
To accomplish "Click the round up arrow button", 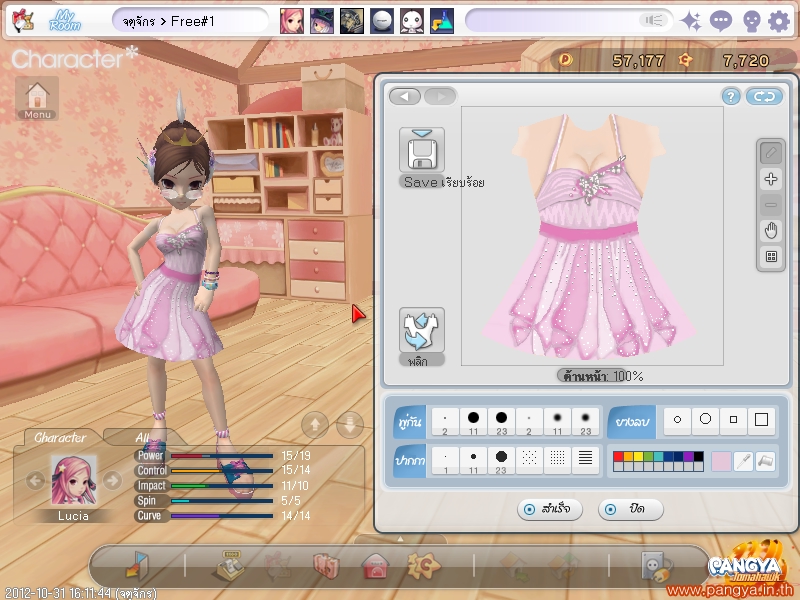I will 315,424.
